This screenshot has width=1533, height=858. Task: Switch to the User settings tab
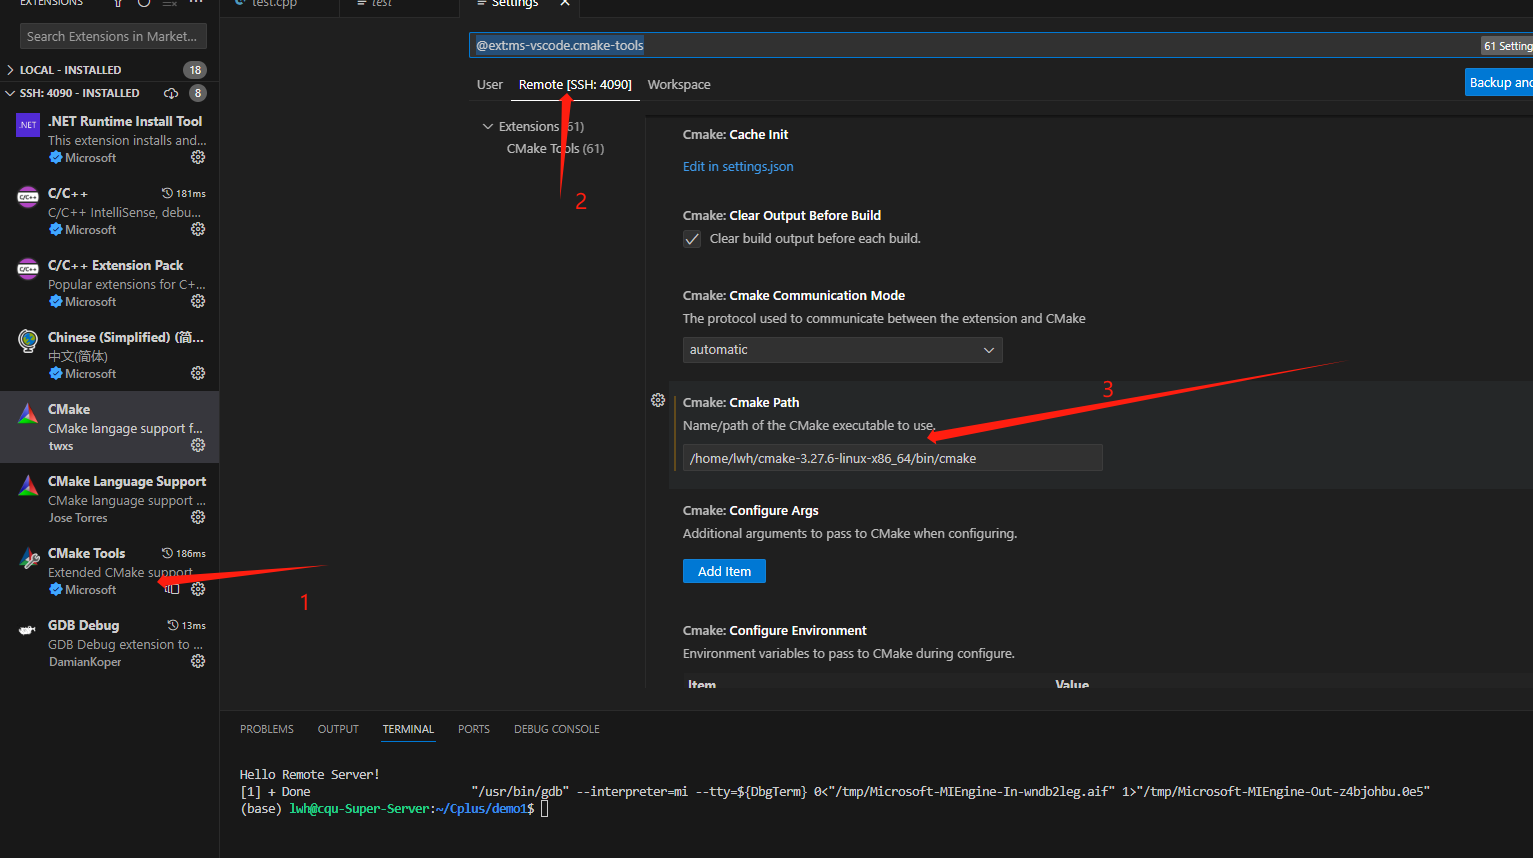click(x=490, y=85)
